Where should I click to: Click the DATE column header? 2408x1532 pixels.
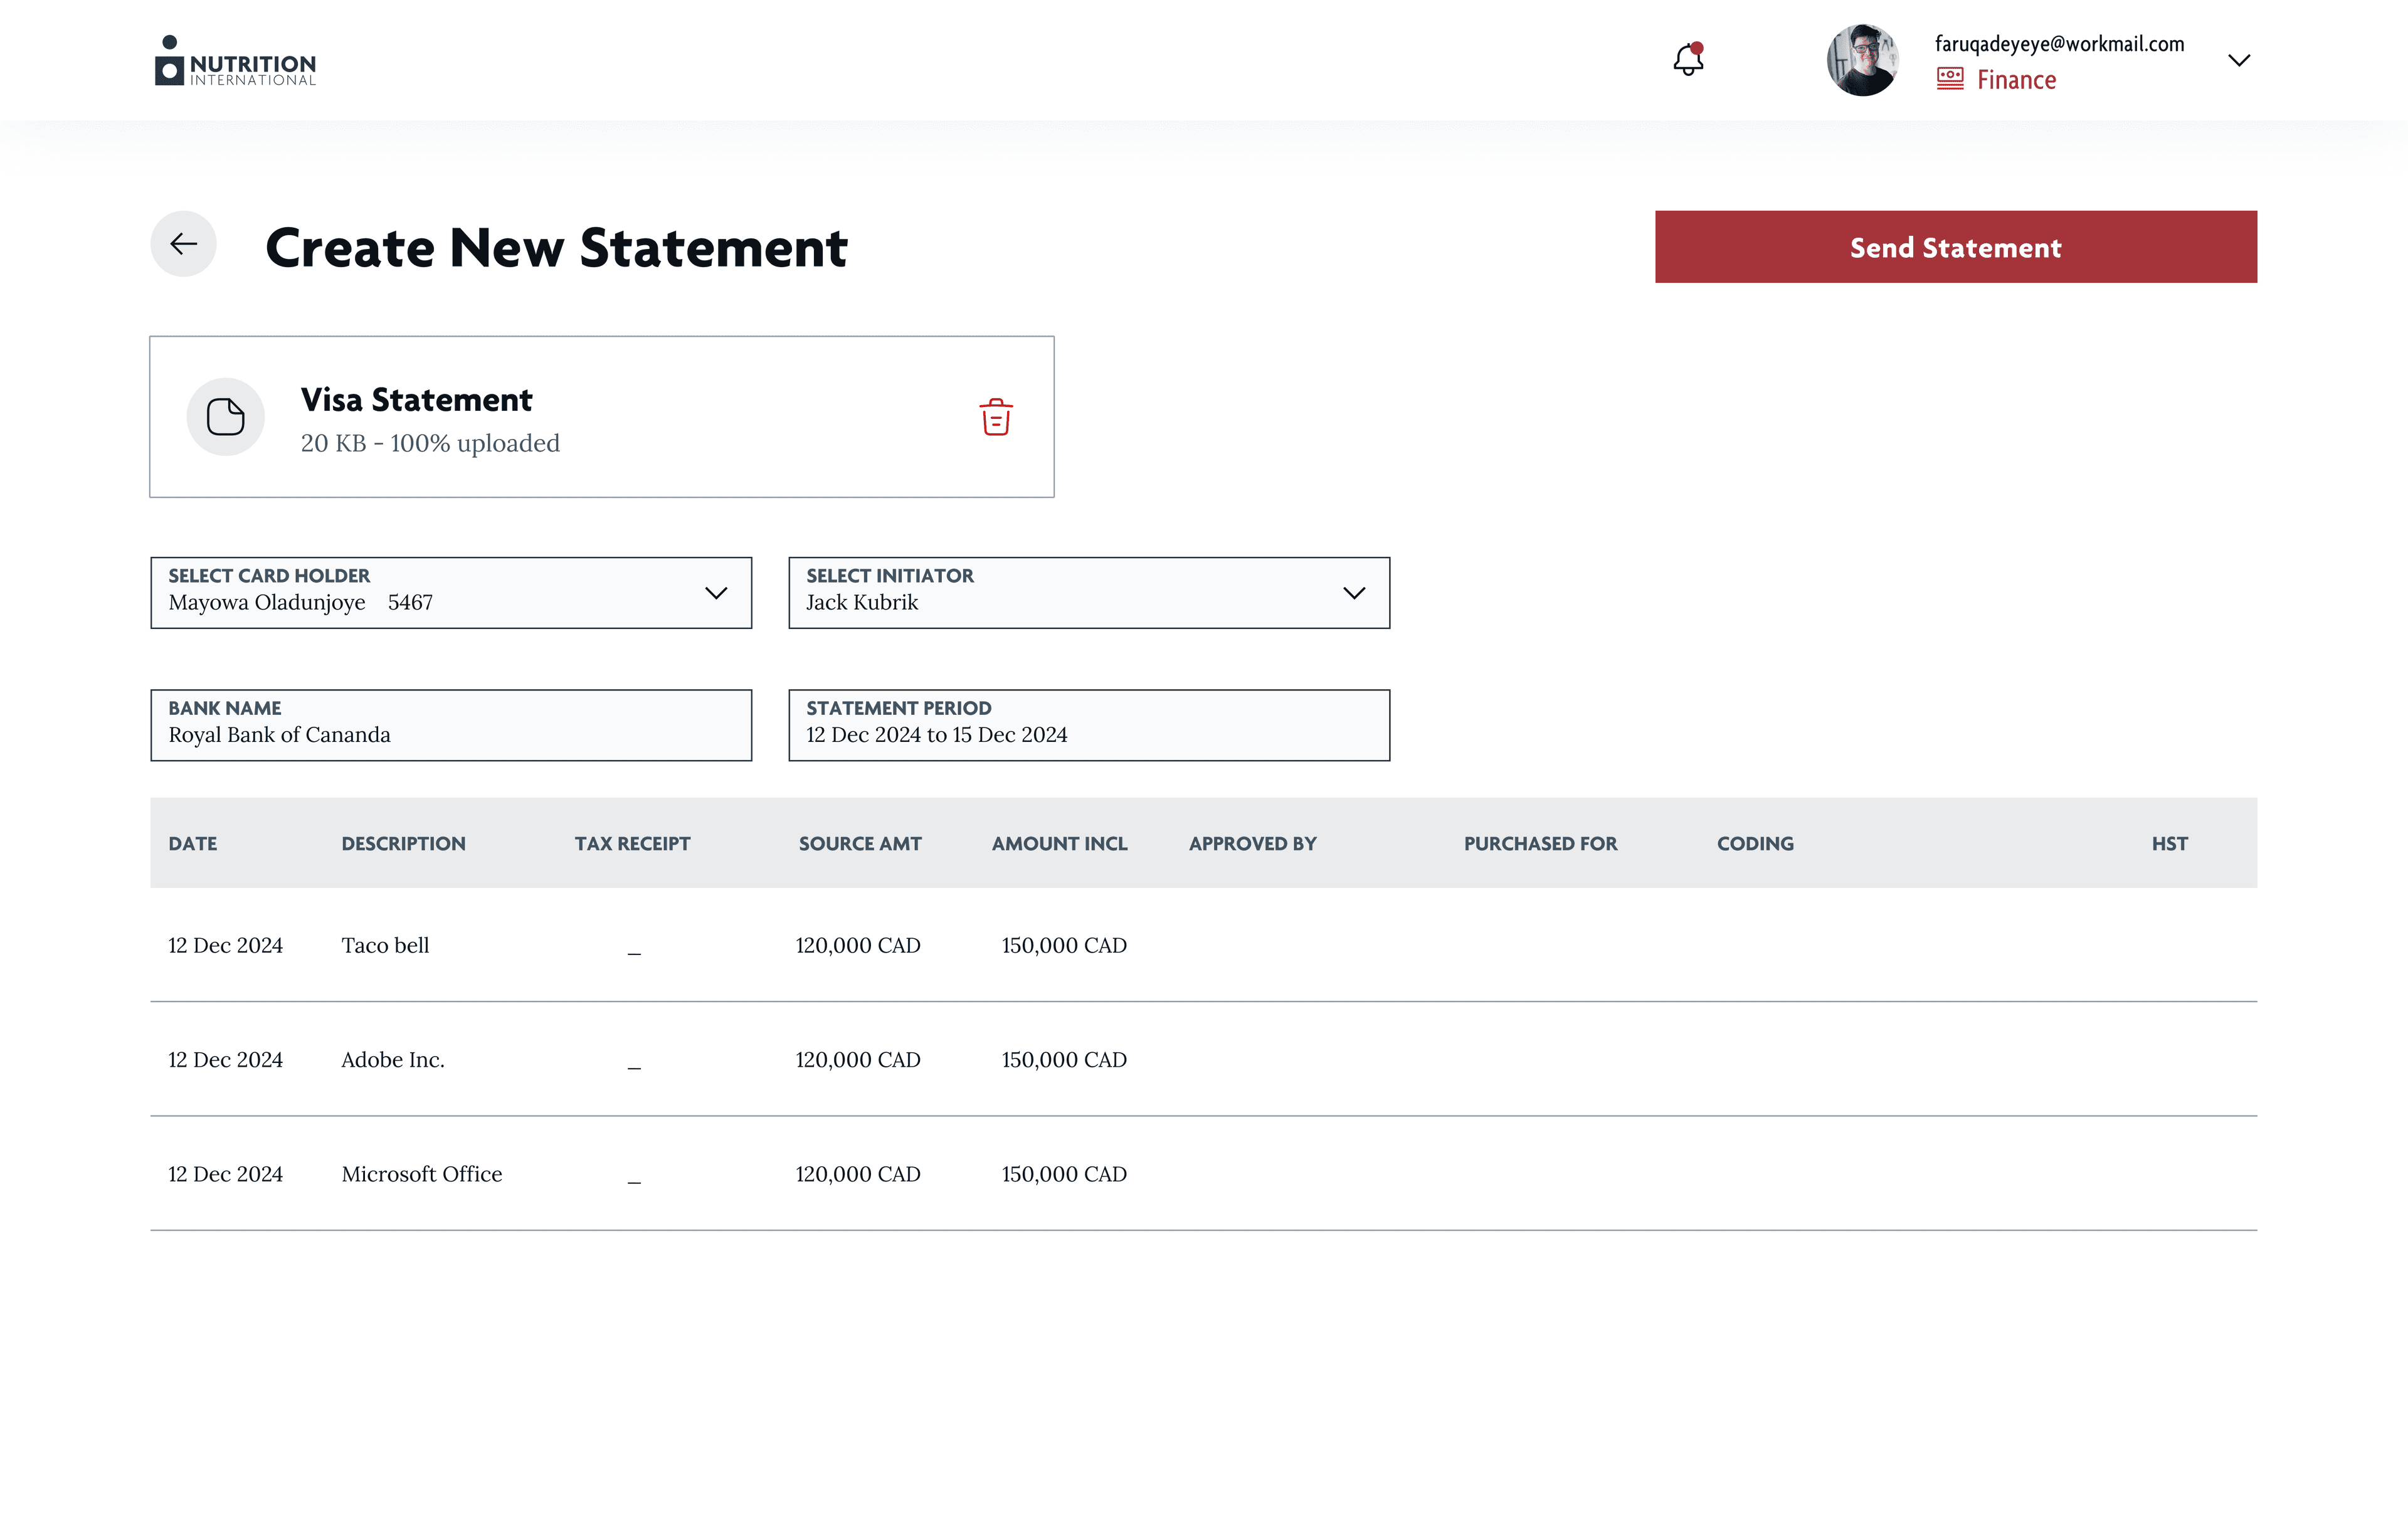193,843
